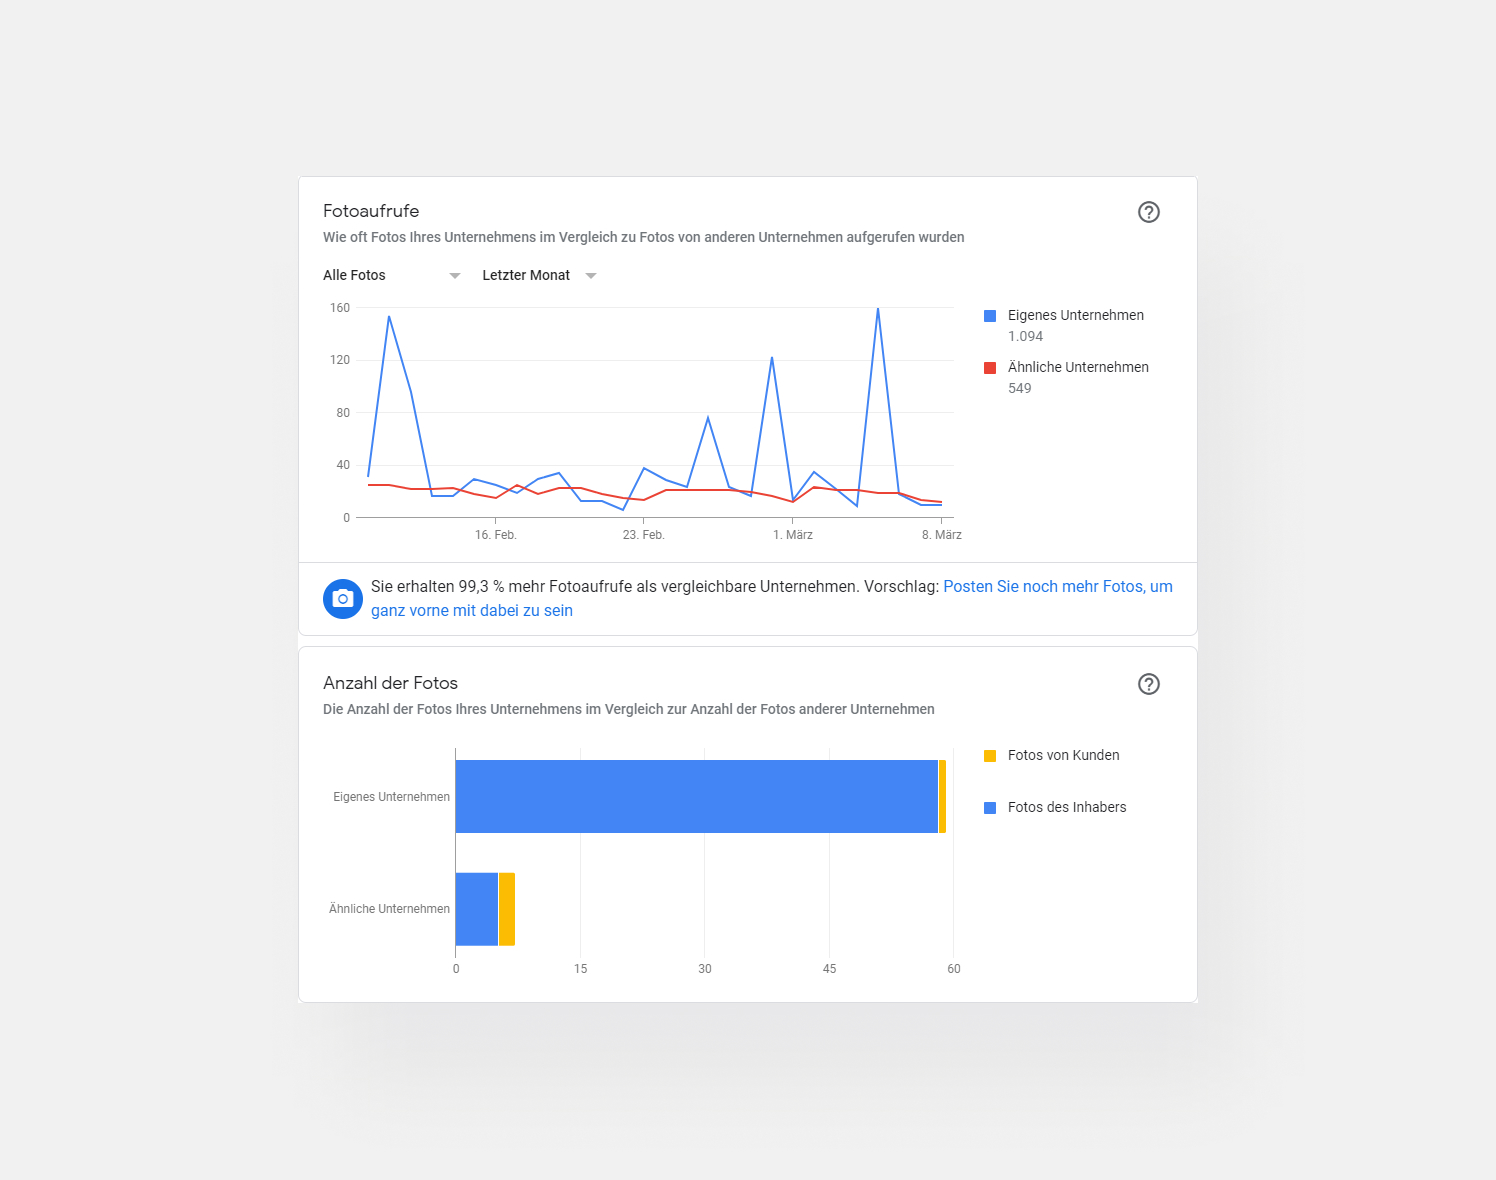Open the Alle Fotos dropdown
Viewport: 1496px width, 1180px height.
390,275
